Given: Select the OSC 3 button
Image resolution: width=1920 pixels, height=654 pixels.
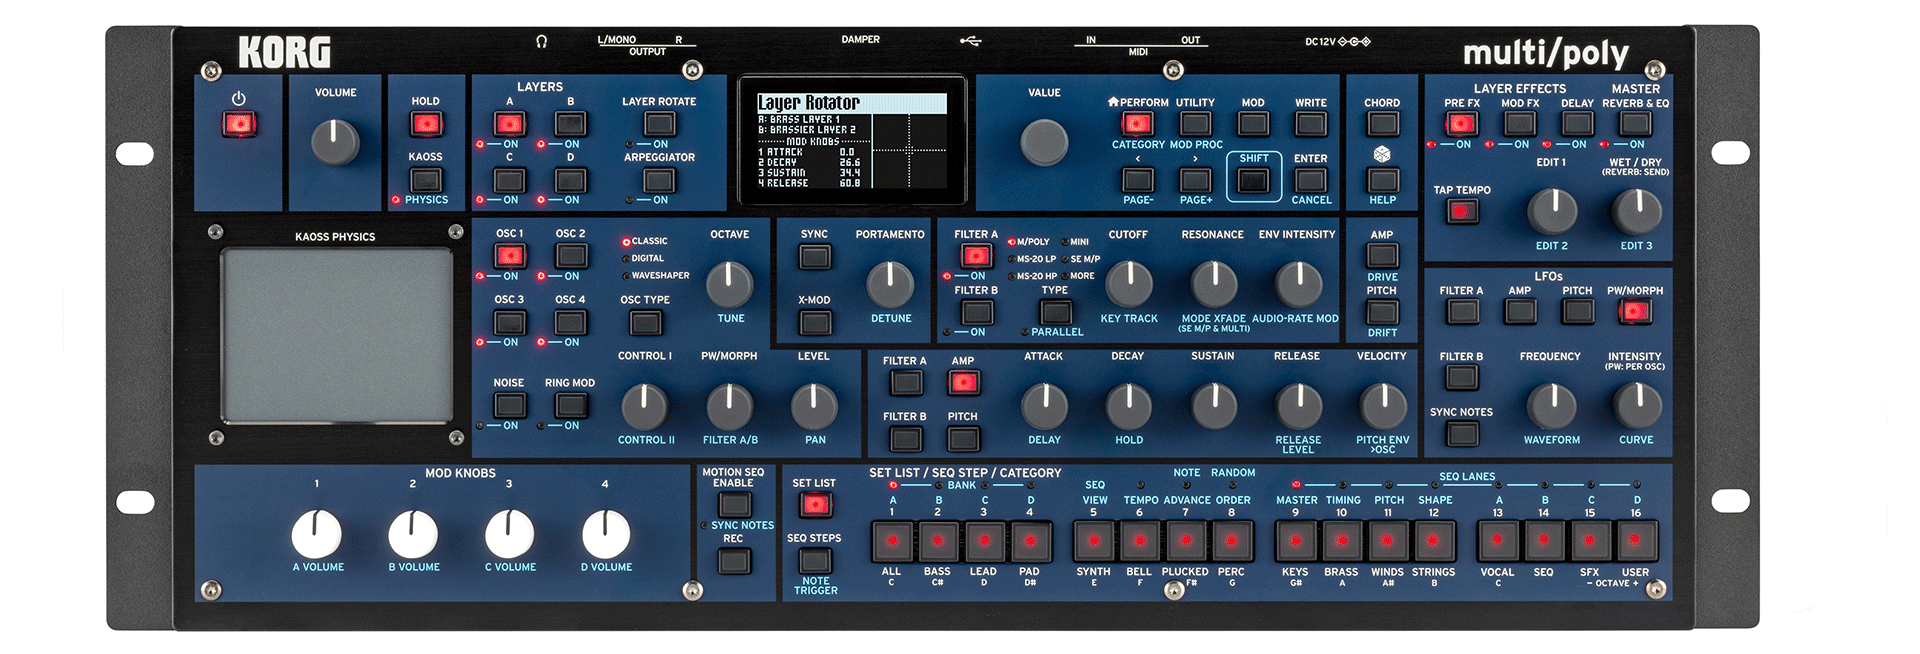Looking at the screenshot, I should (x=510, y=322).
